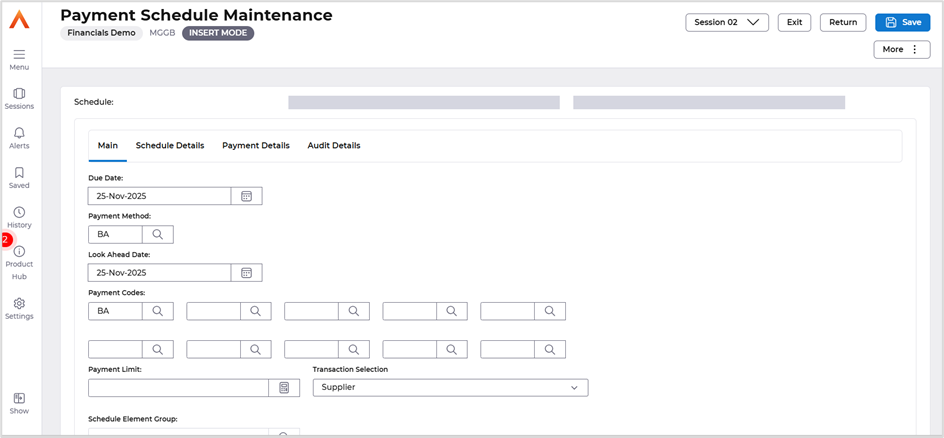This screenshot has height=438, width=944.
Task: Open Payment Limit calculator icon
Action: [284, 388]
